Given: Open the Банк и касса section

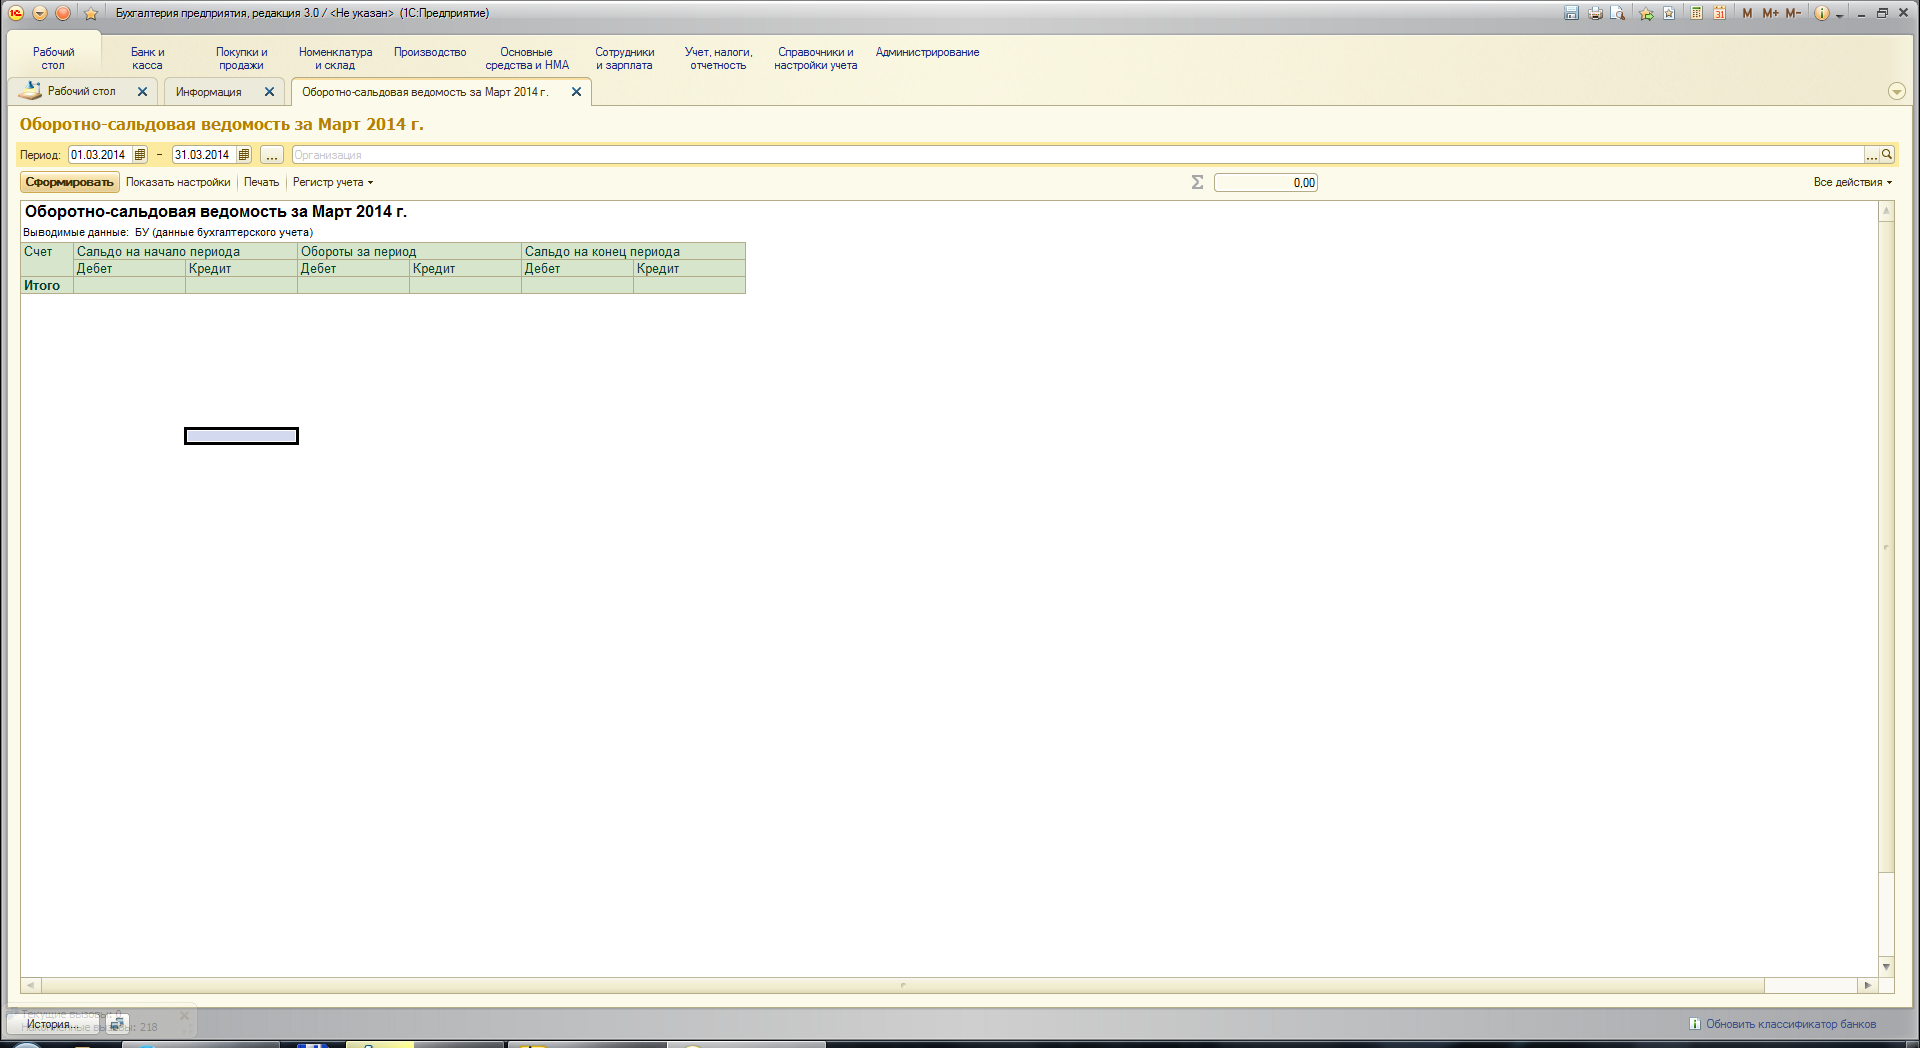Looking at the screenshot, I should click(x=147, y=58).
